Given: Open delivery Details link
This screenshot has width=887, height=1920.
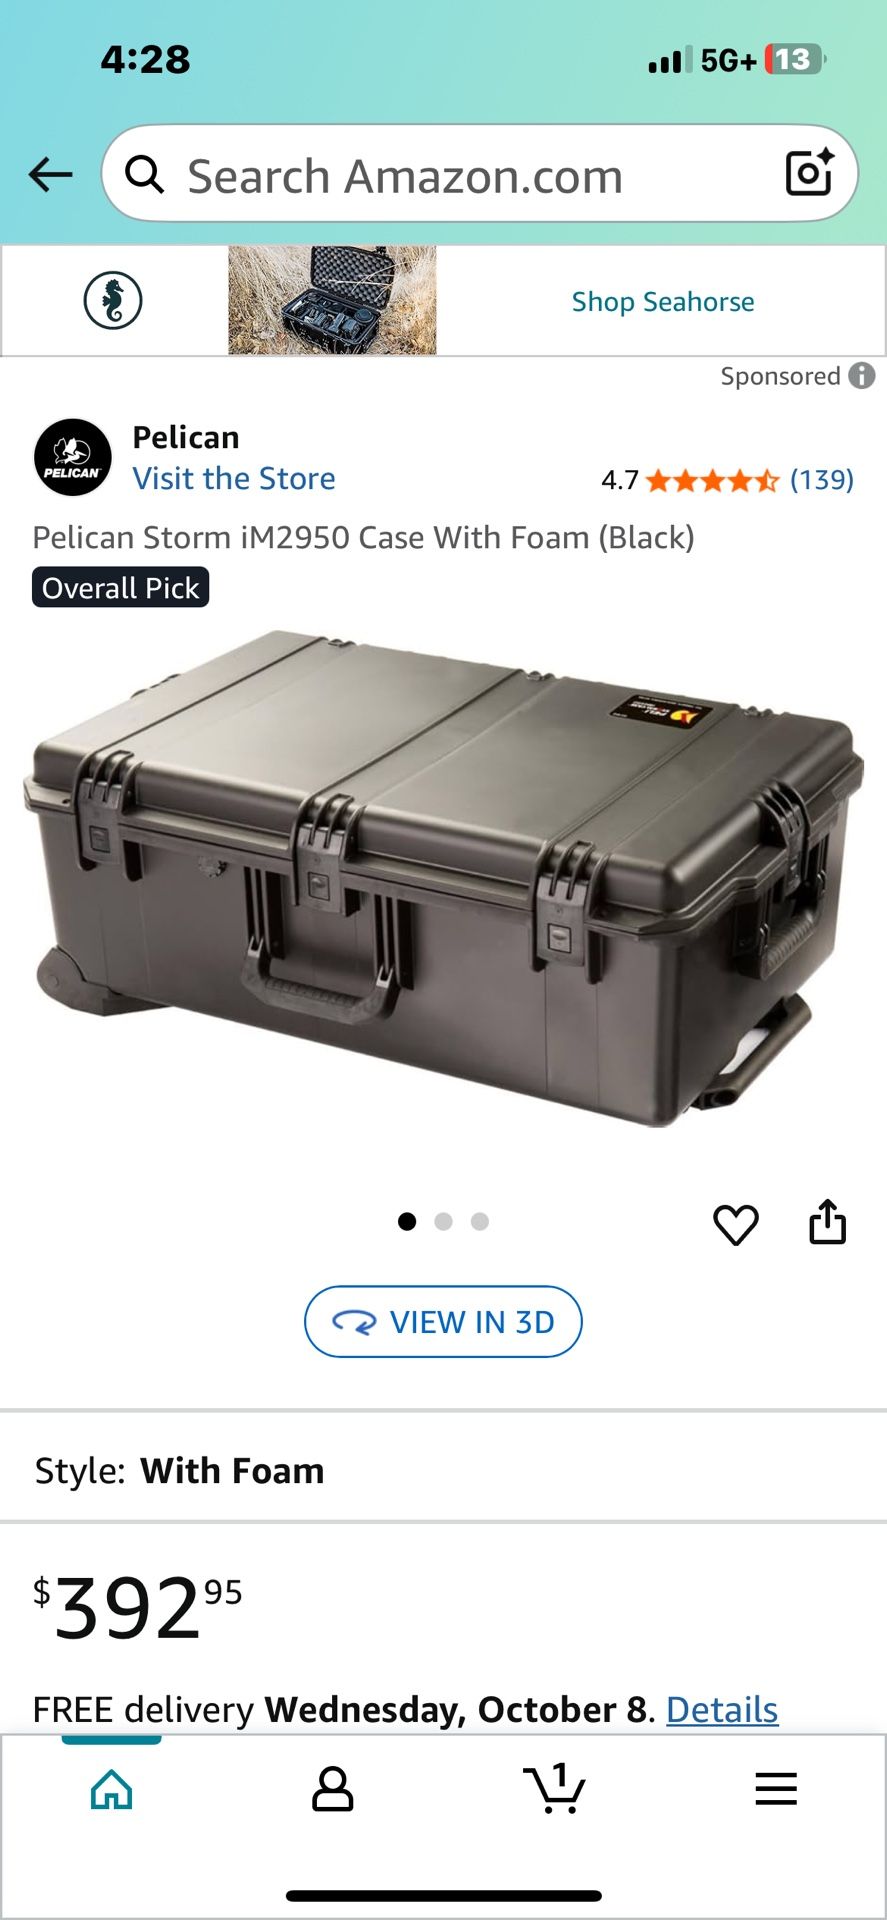Looking at the screenshot, I should pos(722,1709).
